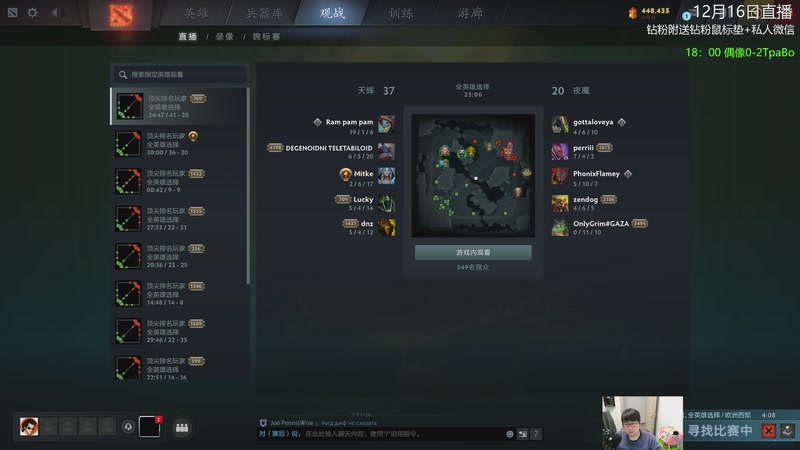This screenshot has height=450, width=800.
Task: Open the party members icon in the bottom bar
Action: [x=182, y=428]
